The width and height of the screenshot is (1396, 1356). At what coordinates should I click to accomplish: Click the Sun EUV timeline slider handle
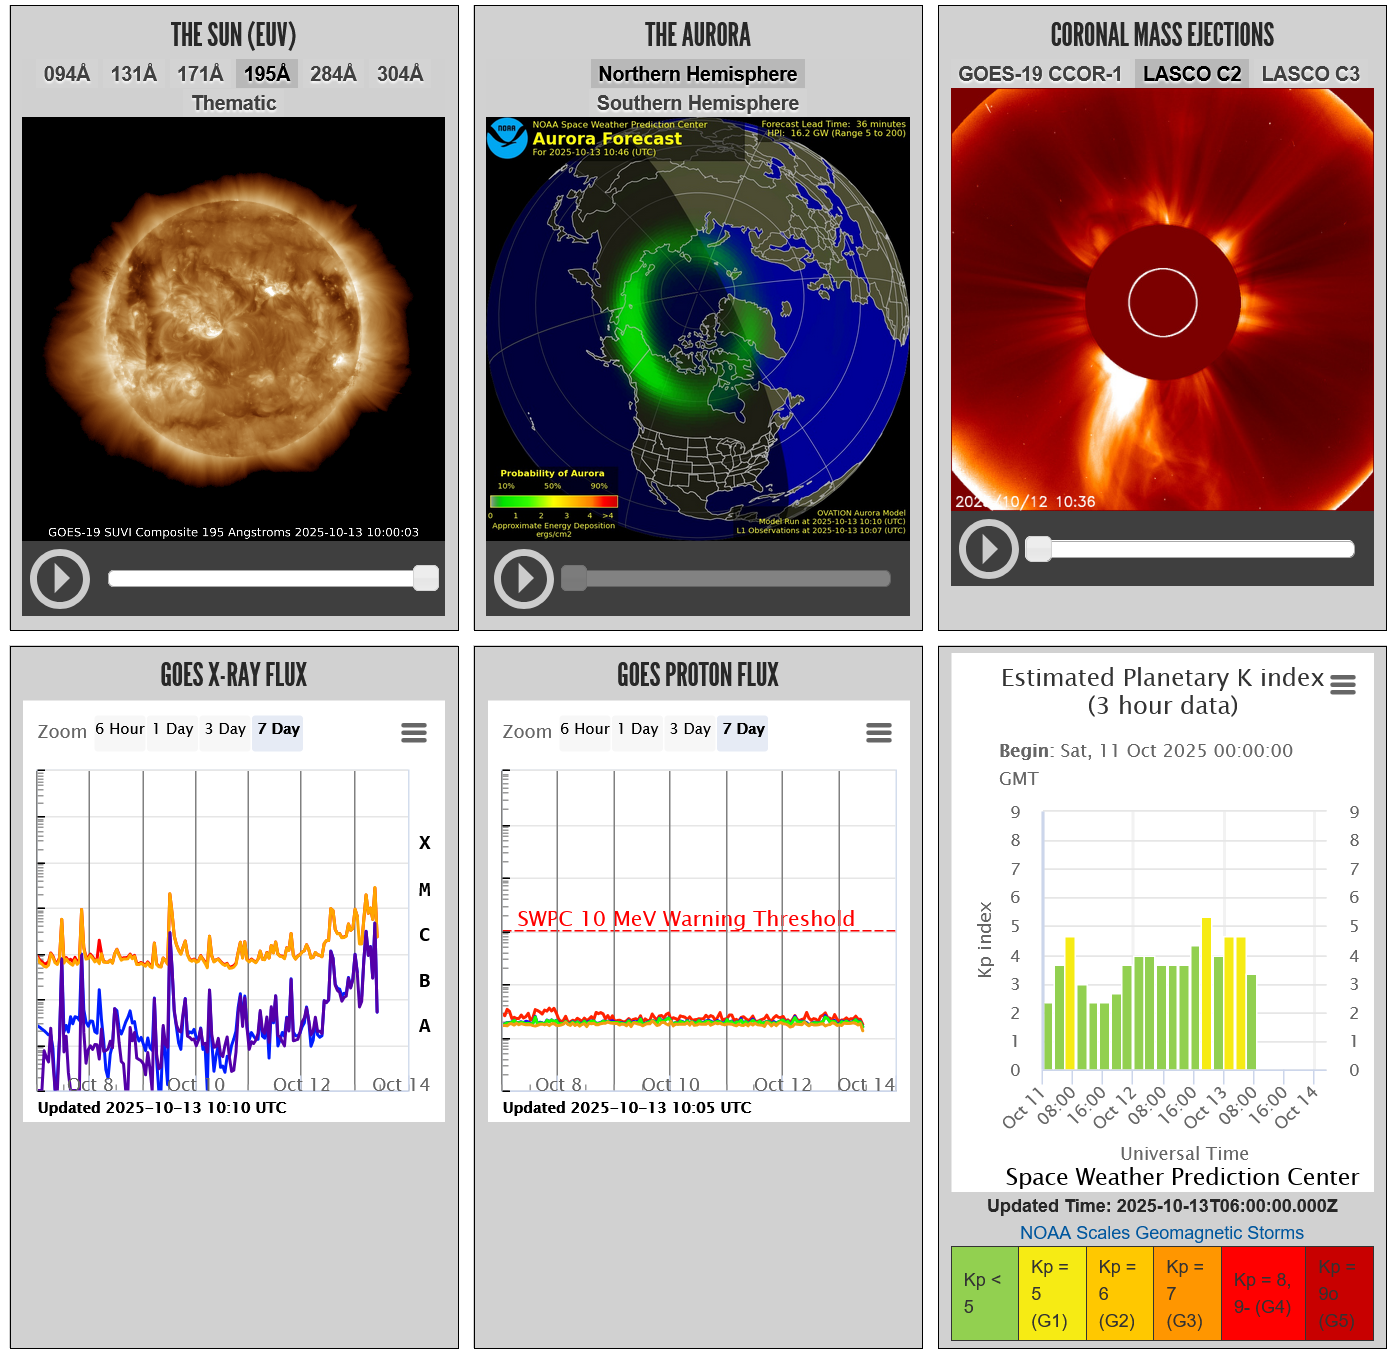tap(426, 578)
